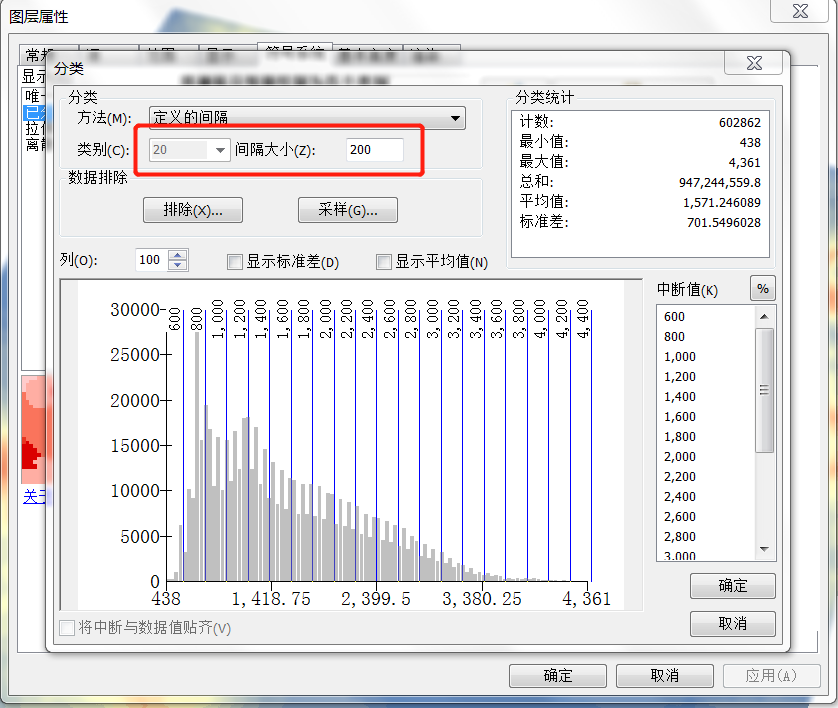
Task: Enable the 显示标准差 checkbox
Action: point(236,262)
